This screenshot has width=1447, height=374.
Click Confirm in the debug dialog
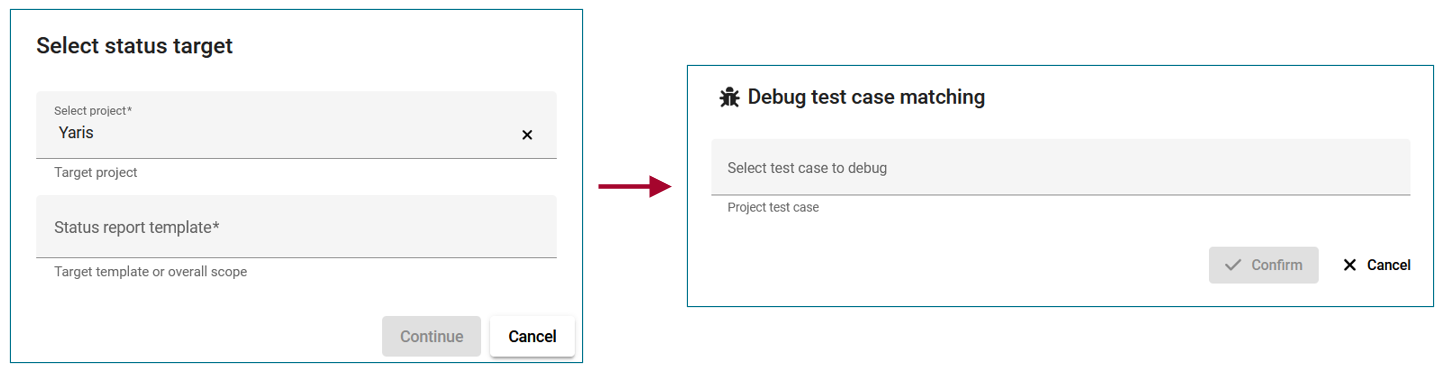tap(1263, 265)
